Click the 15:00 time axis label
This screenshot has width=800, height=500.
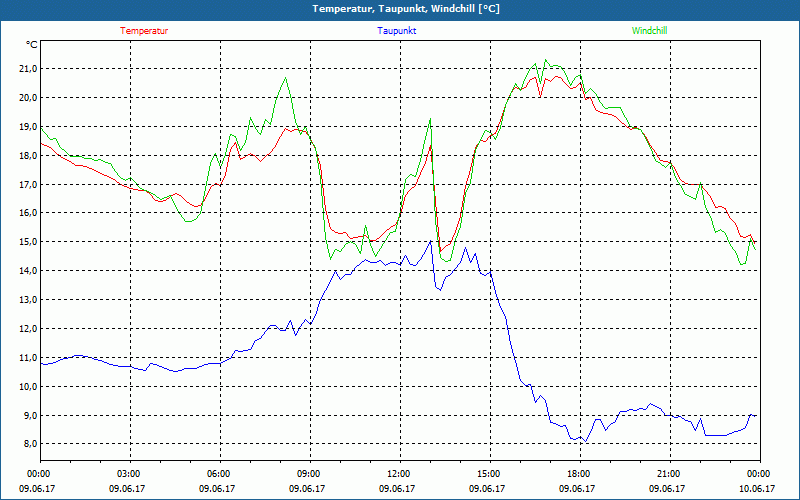[x=490, y=474]
